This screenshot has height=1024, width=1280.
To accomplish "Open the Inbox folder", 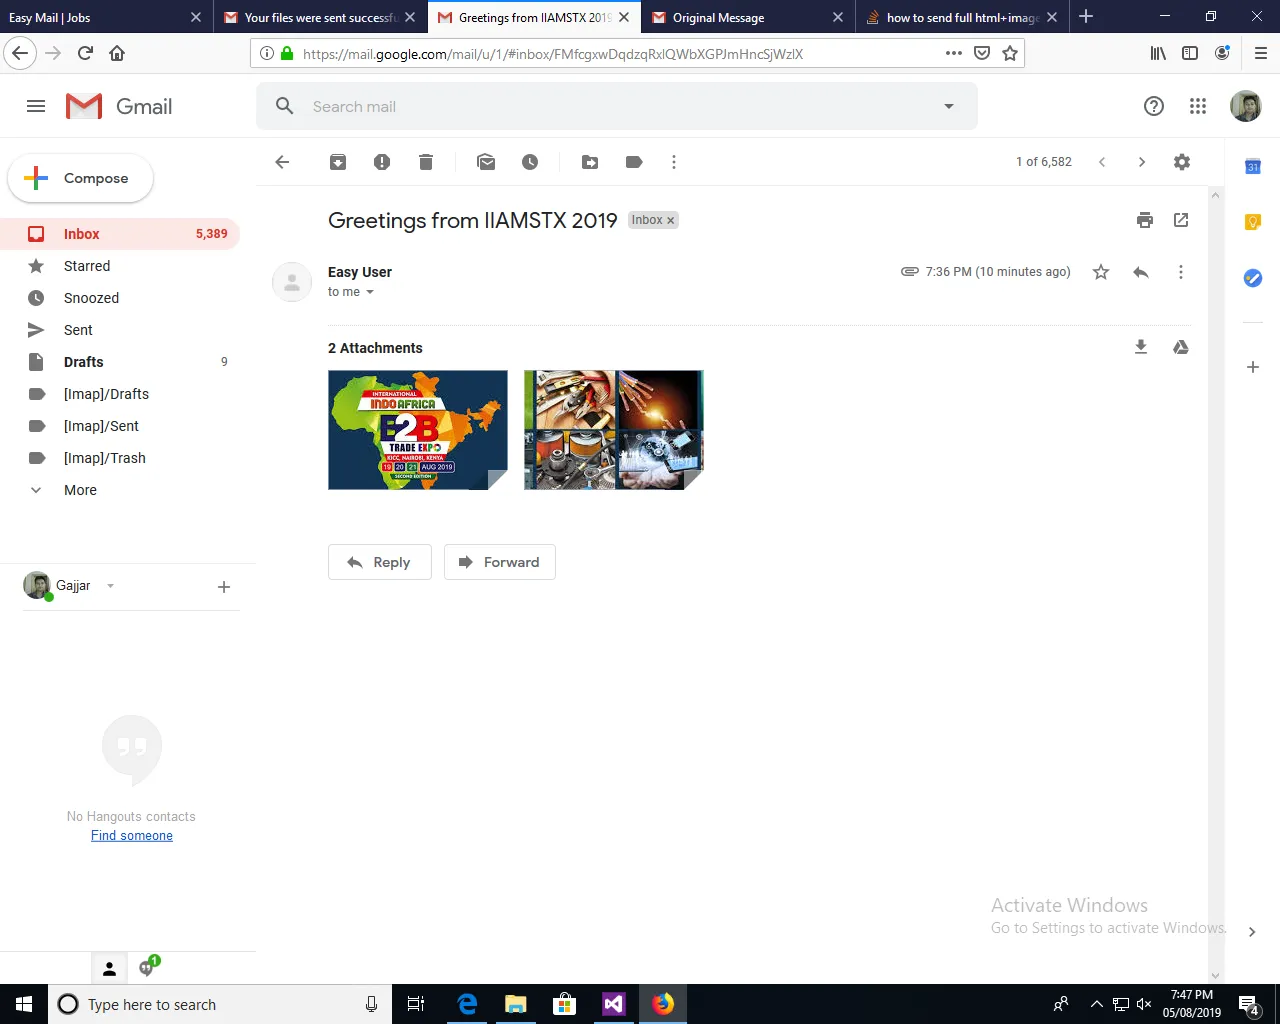I will [120, 234].
